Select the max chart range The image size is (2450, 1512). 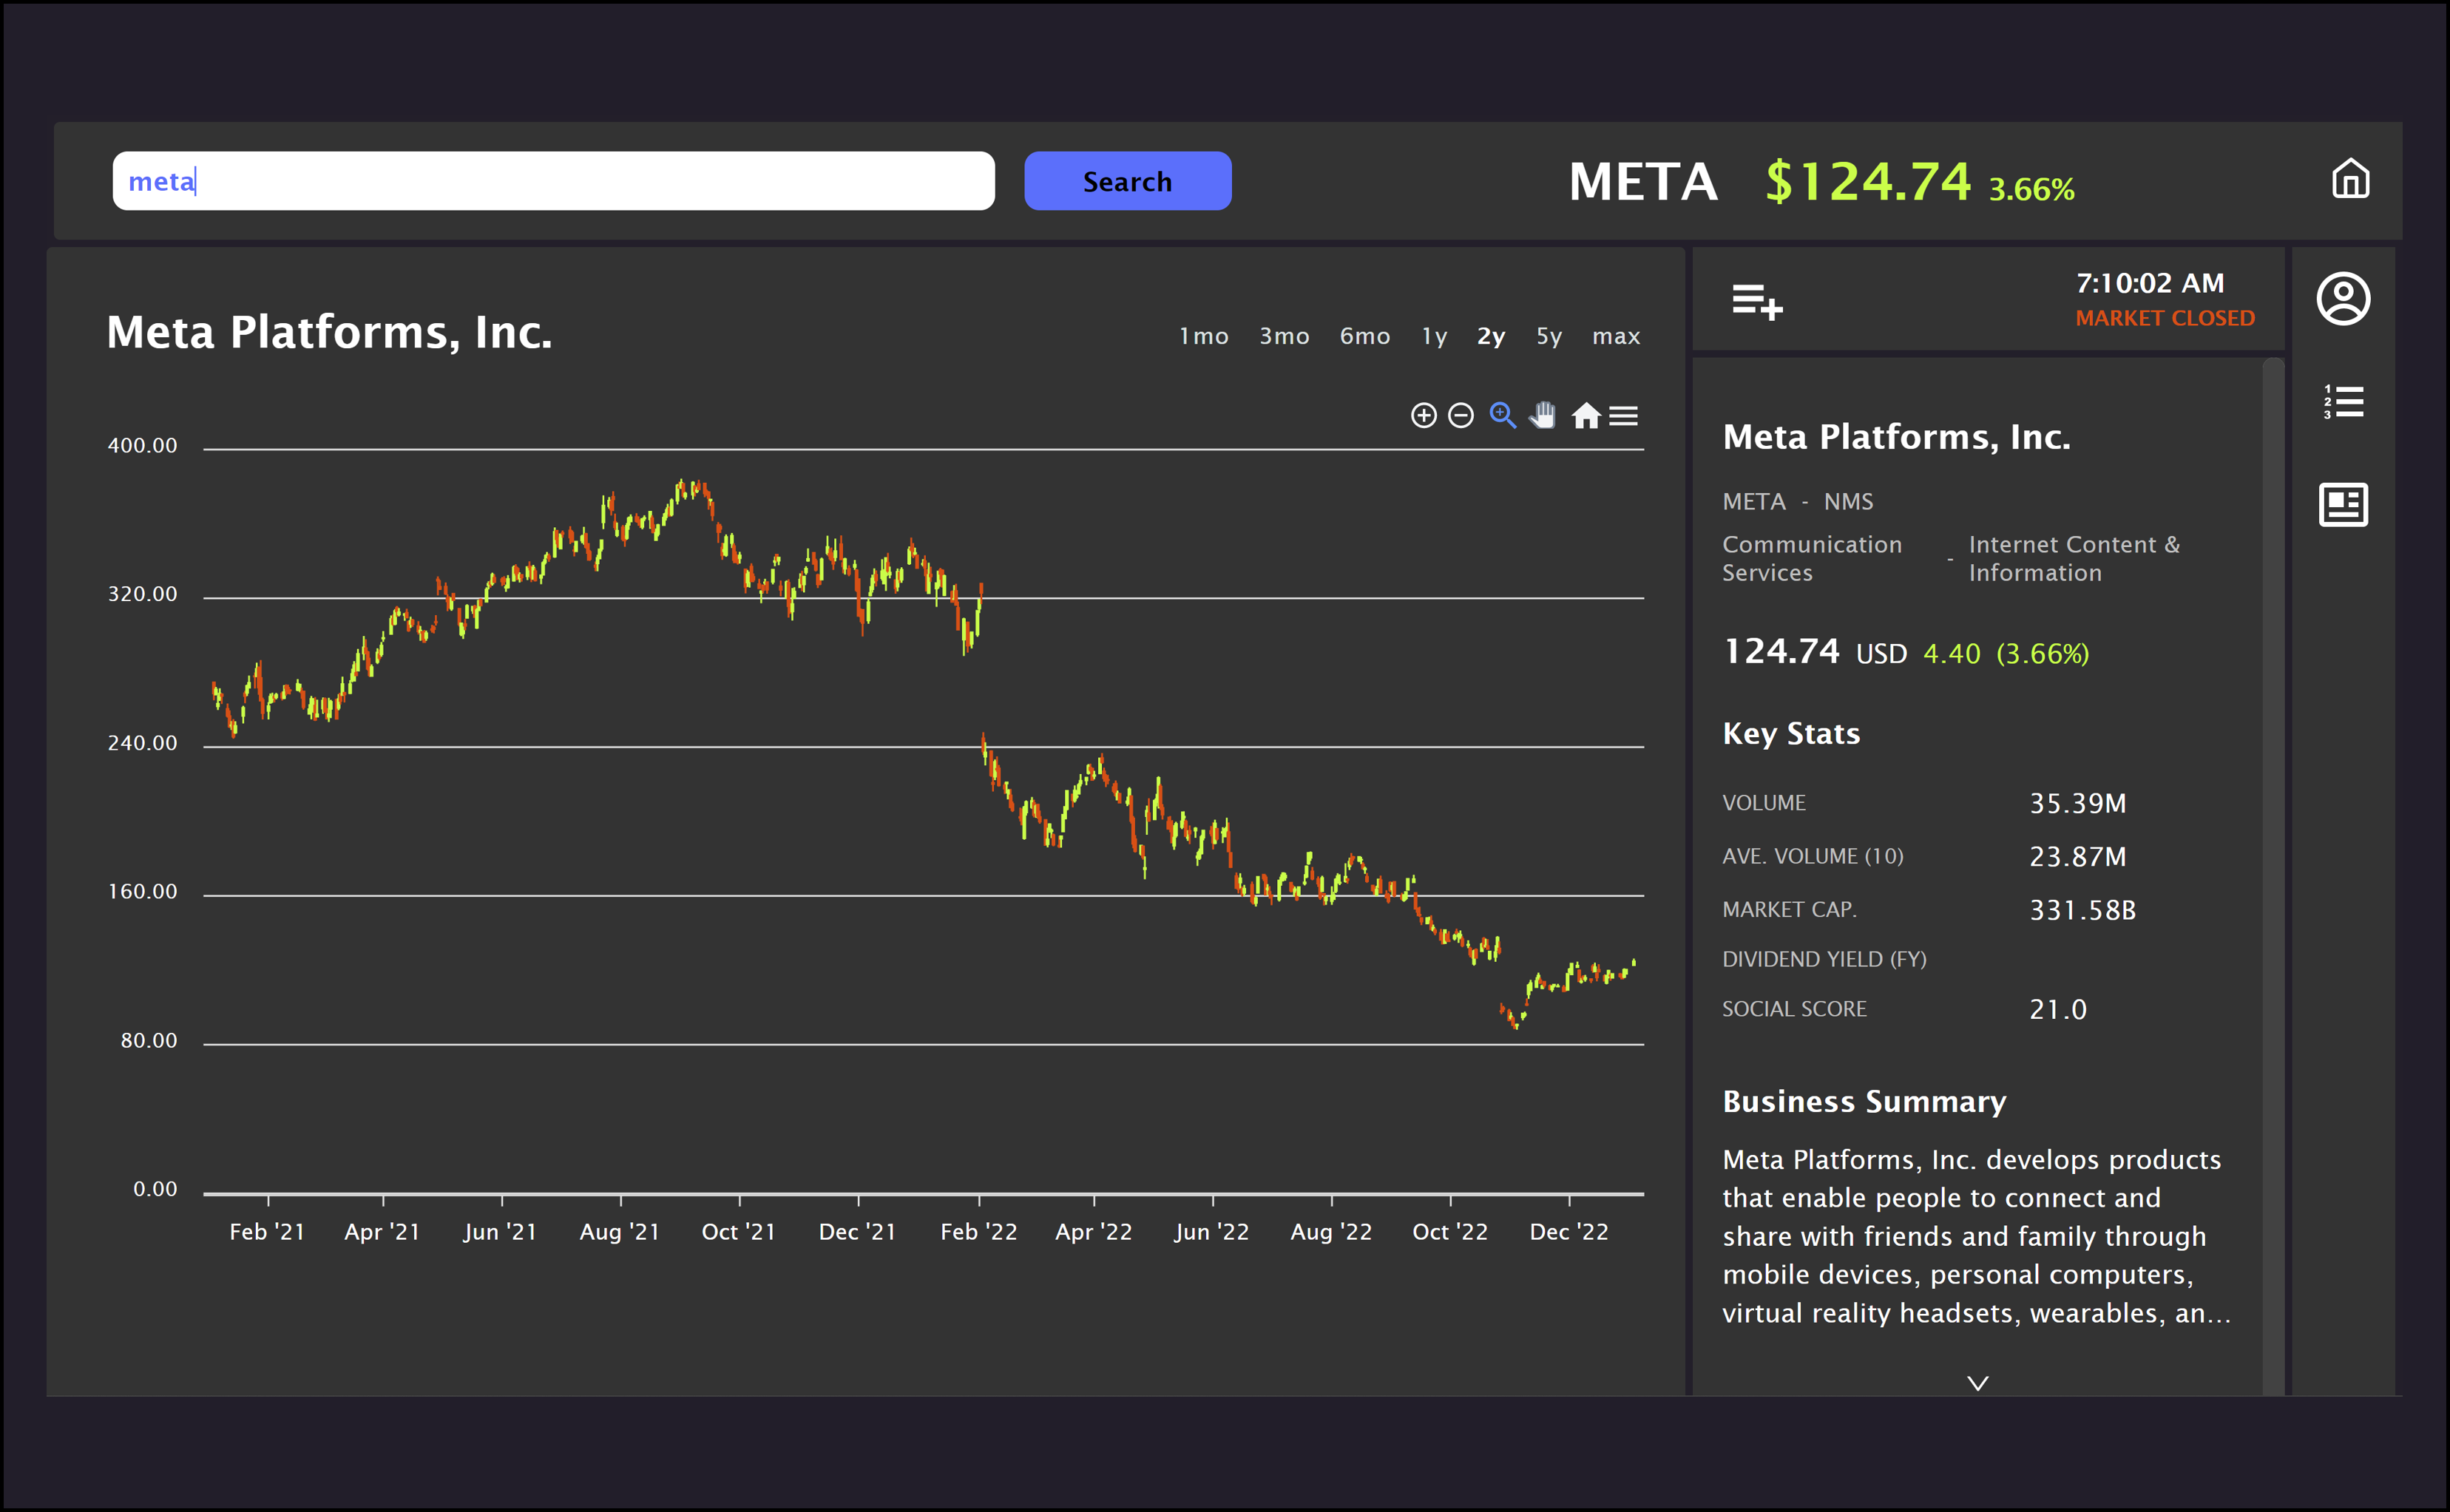pyautogui.click(x=1616, y=337)
